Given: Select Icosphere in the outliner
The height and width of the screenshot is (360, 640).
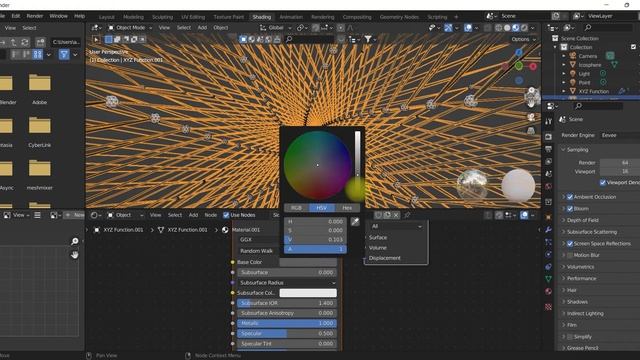Looking at the screenshot, I should [x=590, y=65].
